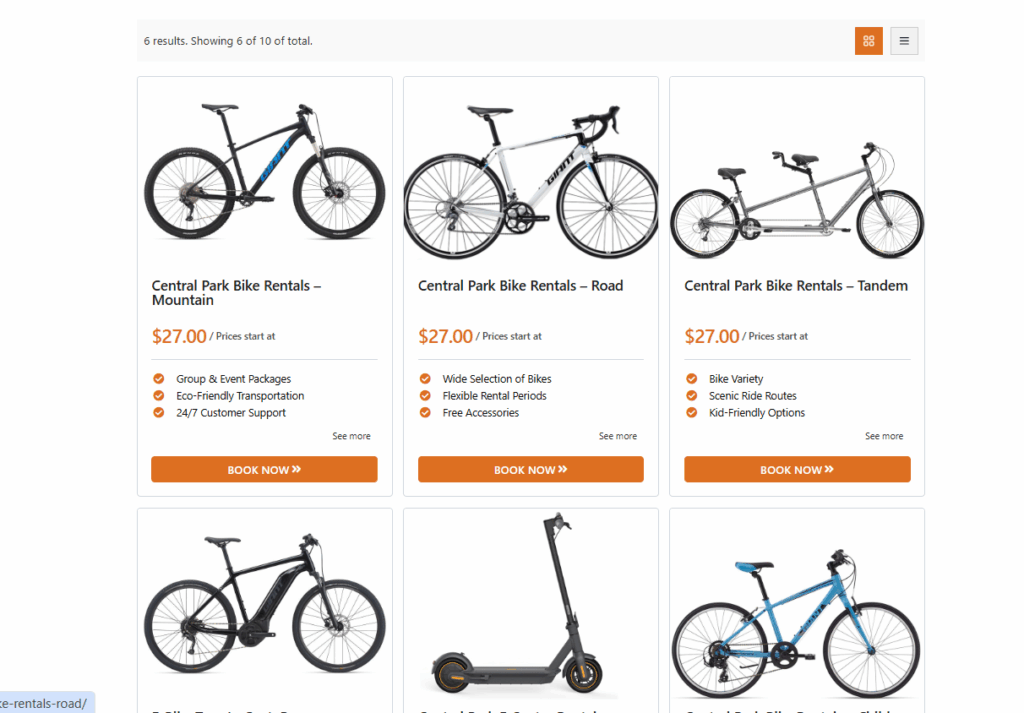Switch to grid view layout

tap(868, 41)
